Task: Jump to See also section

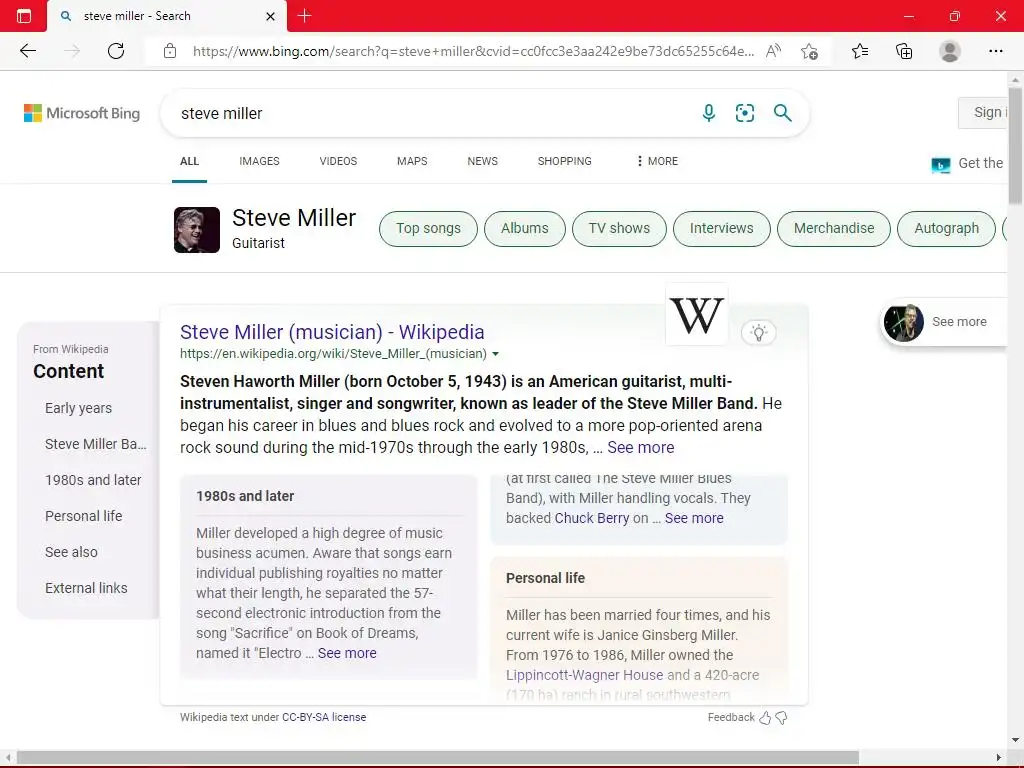Action: (71, 552)
